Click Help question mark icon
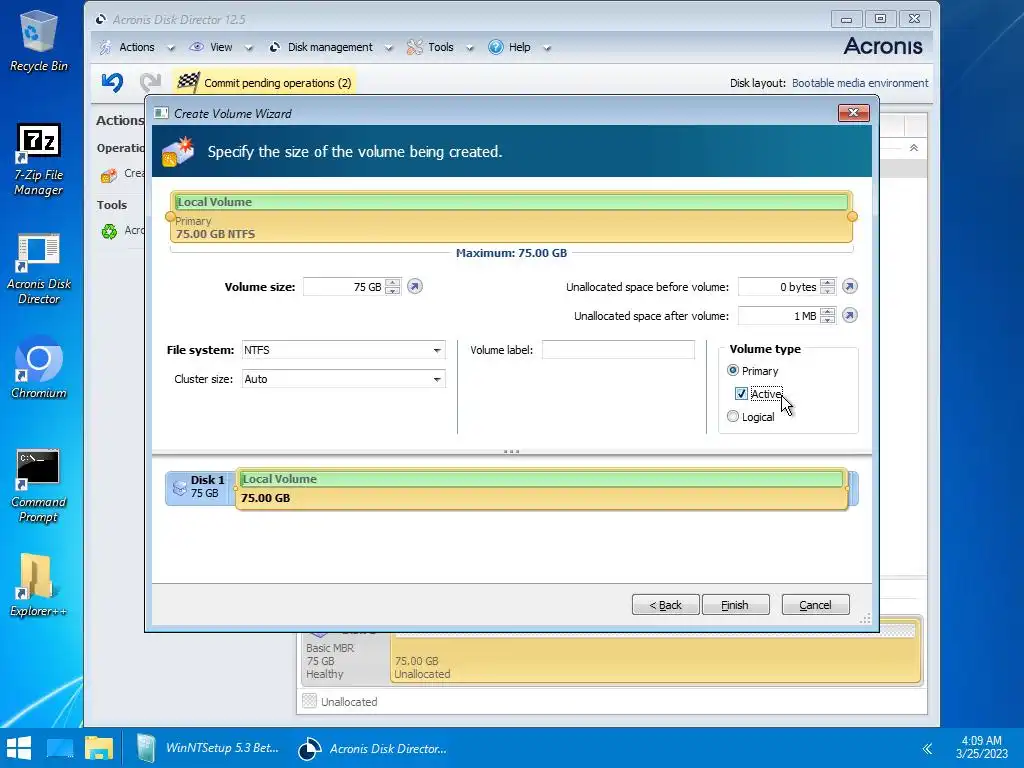Image resolution: width=1024 pixels, height=768 pixels. tap(496, 47)
